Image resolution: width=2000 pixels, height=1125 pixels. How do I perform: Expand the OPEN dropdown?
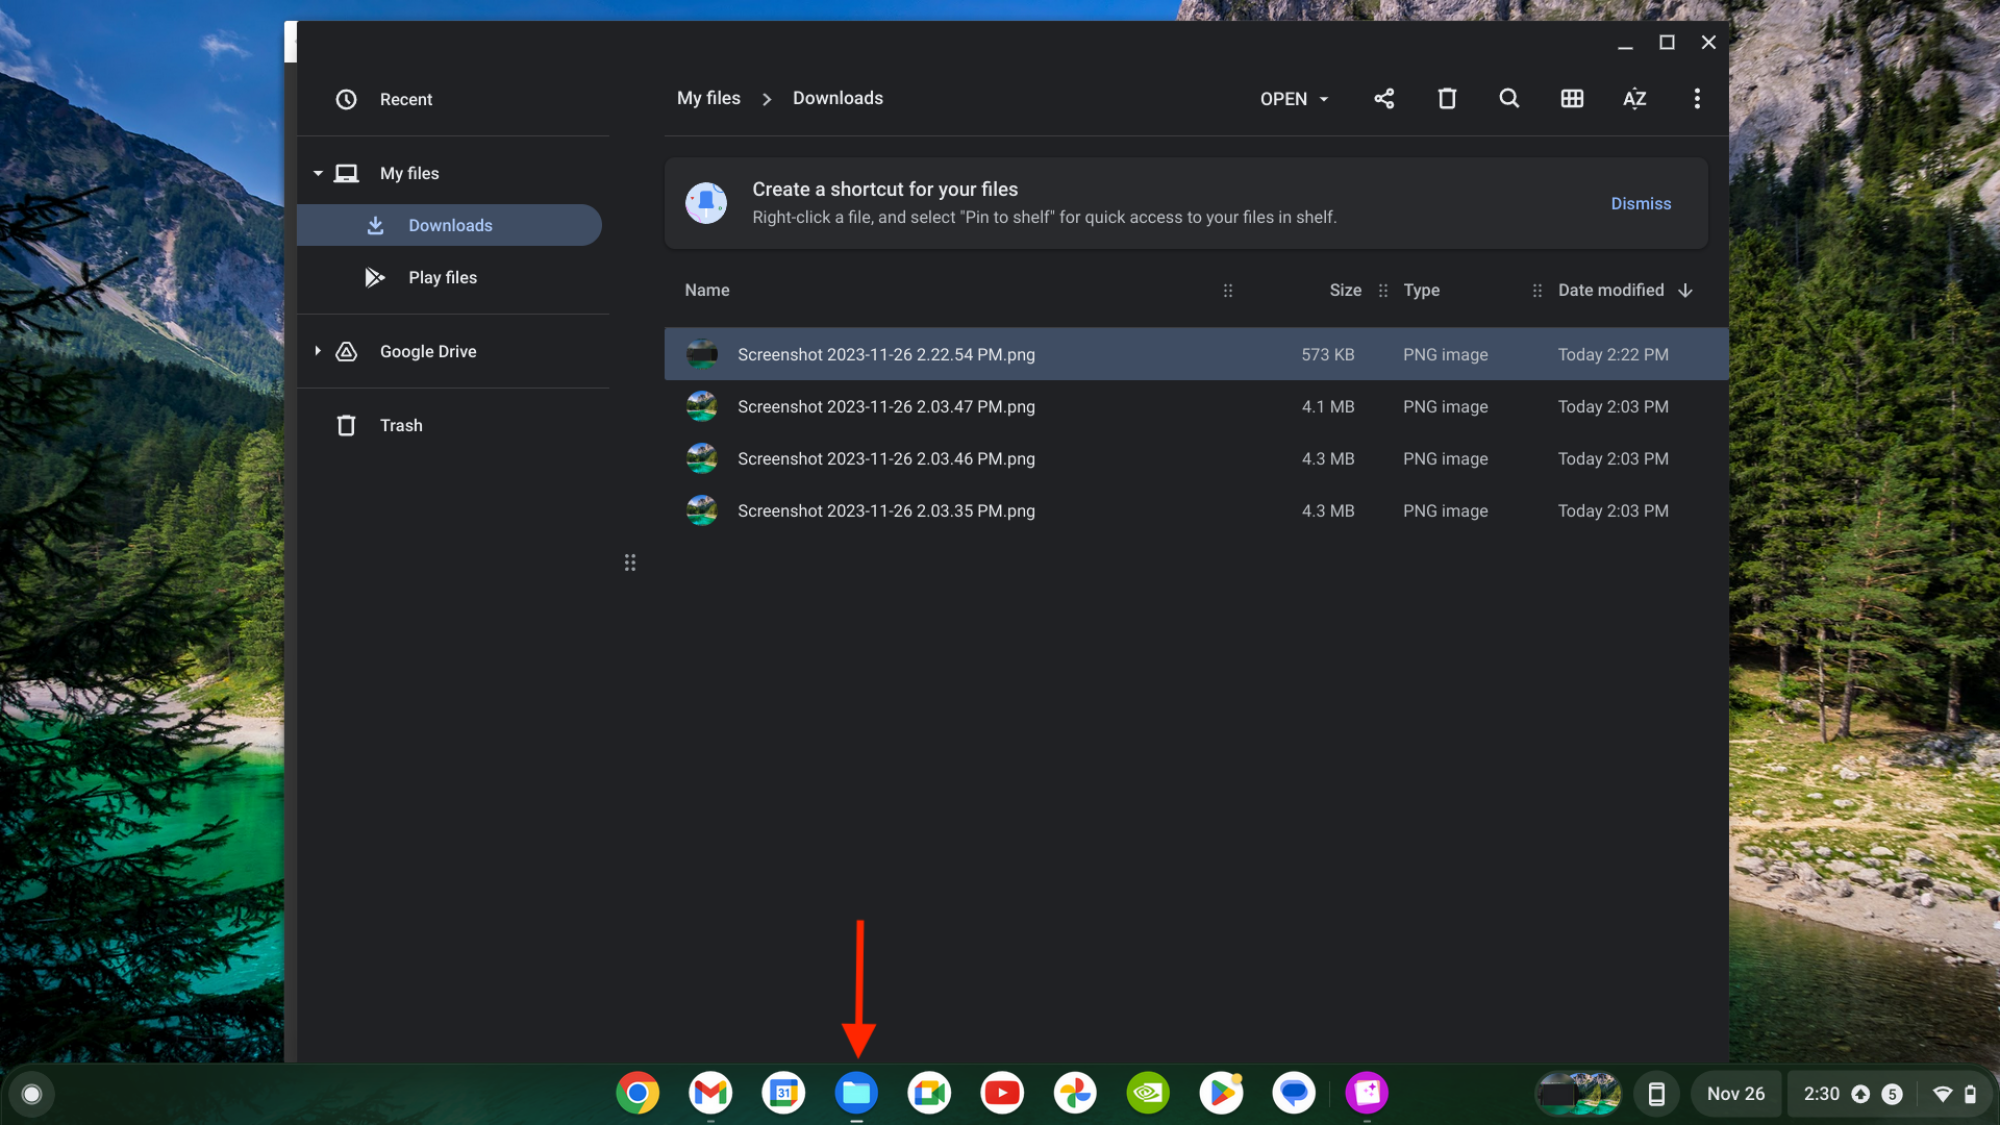[1293, 98]
